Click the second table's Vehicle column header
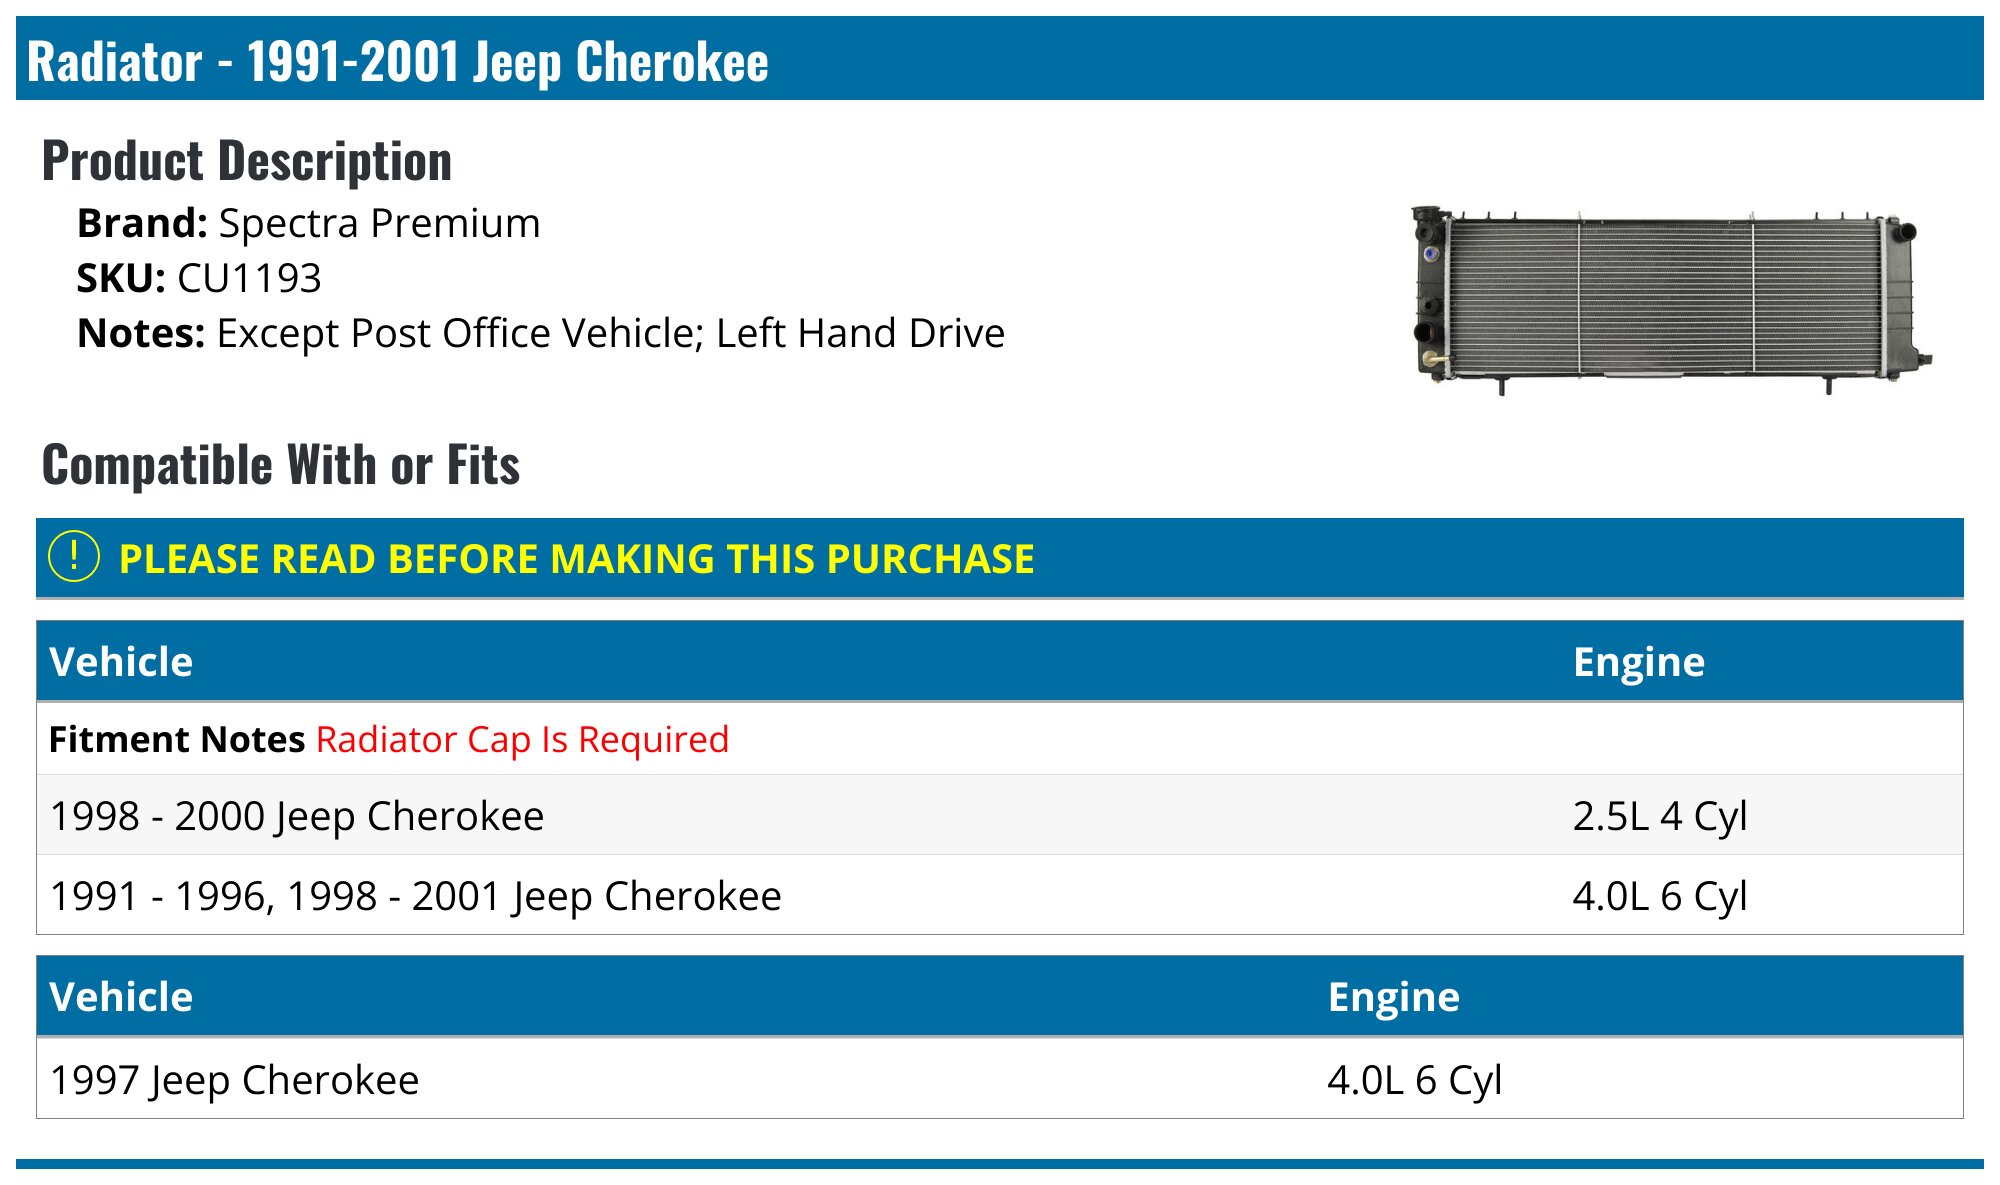Image resolution: width=2000 pixels, height=1185 pixels. [121, 997]
